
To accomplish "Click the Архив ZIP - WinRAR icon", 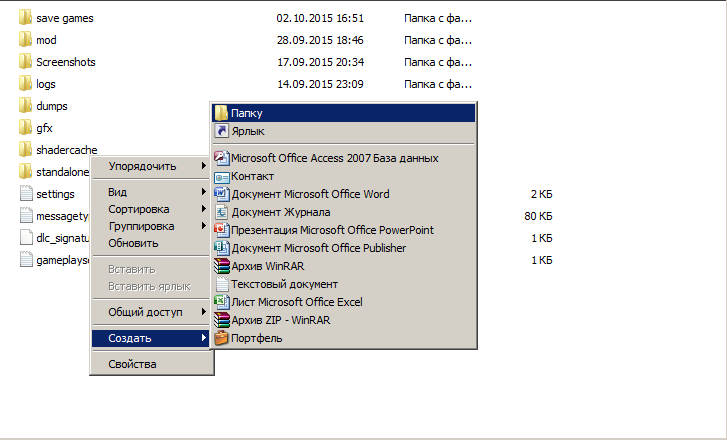I will tap(221, 320).
